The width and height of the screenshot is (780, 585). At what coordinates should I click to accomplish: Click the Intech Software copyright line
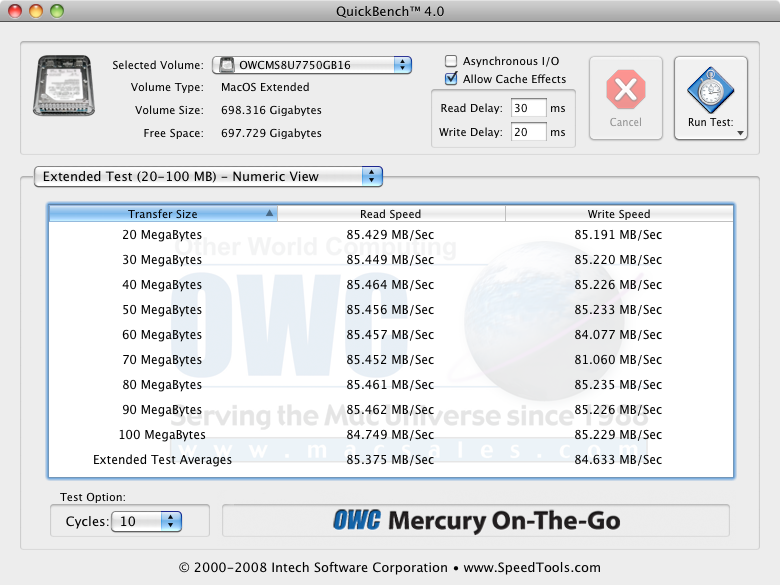[x=390, y=568]
